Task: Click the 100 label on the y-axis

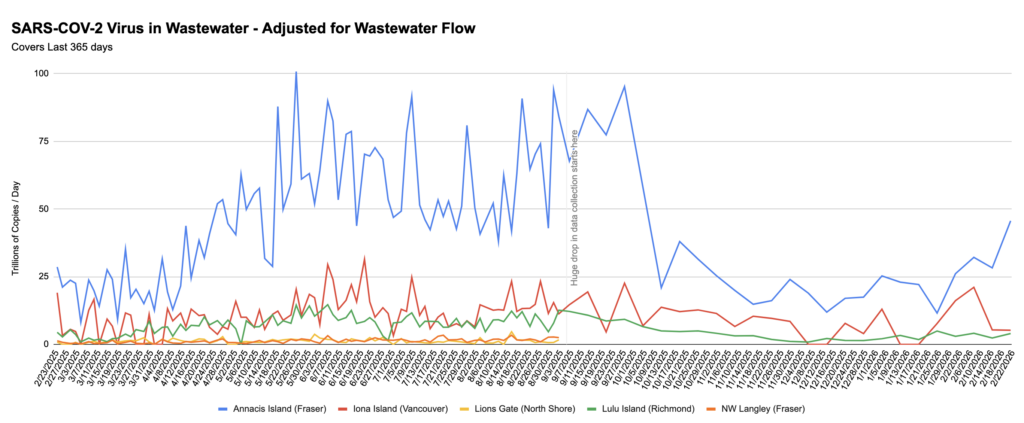Action: [42, 73]
